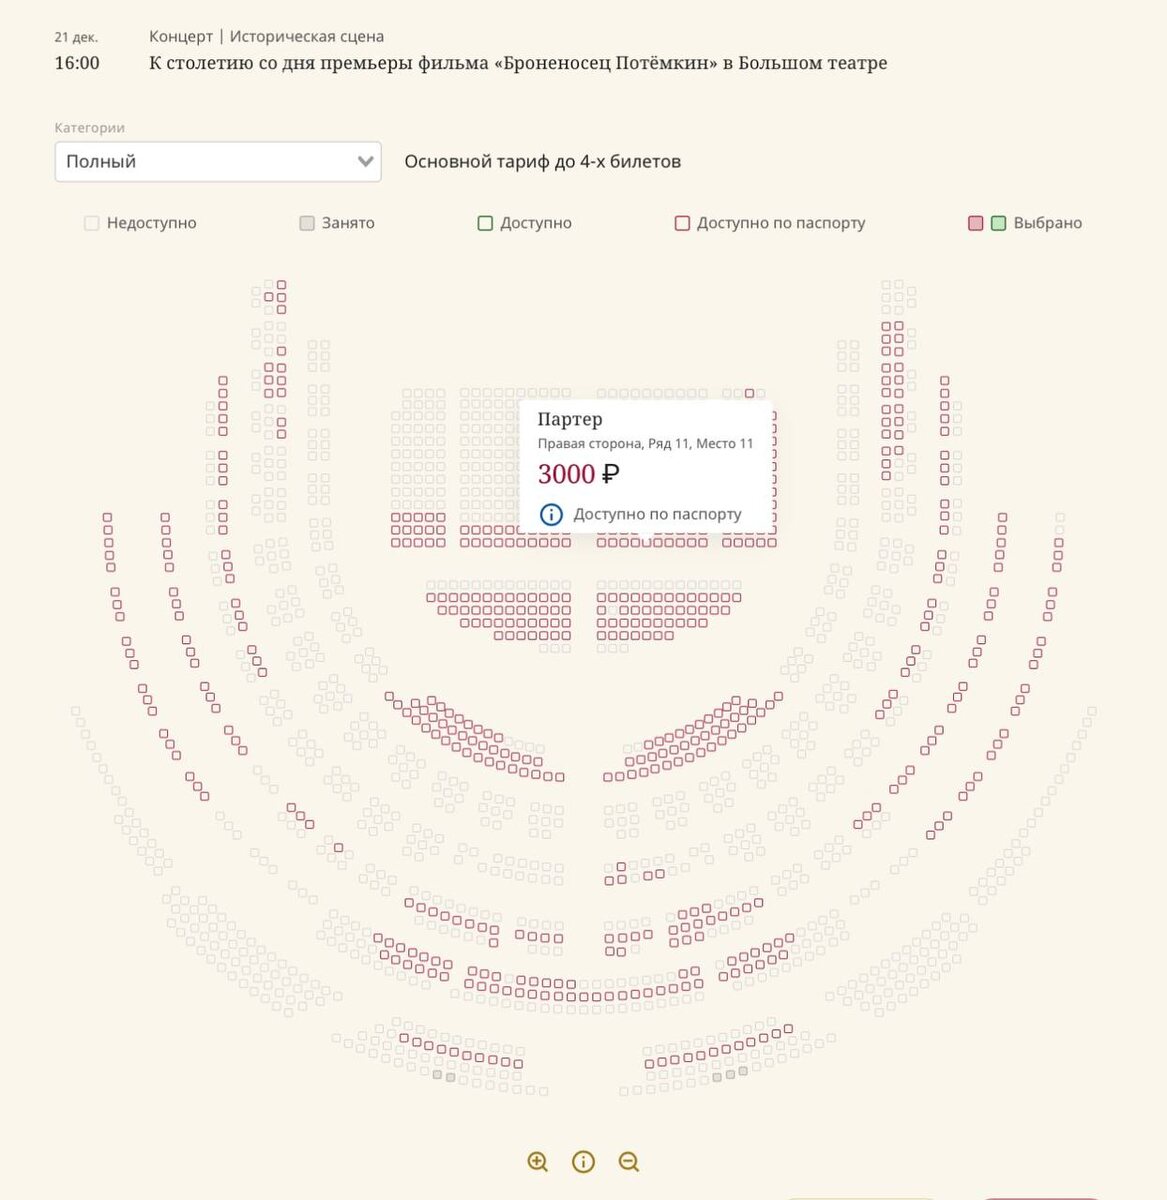The image size is (1167, 1200).
Task: Click the zoom out magnifier icon
Action: click(629, 1161)
